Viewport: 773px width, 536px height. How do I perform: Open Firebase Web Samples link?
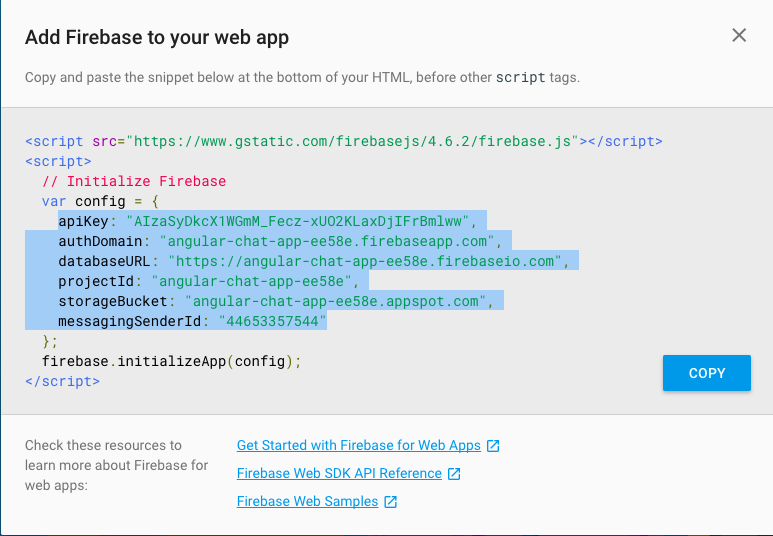[x=307, y=501]
